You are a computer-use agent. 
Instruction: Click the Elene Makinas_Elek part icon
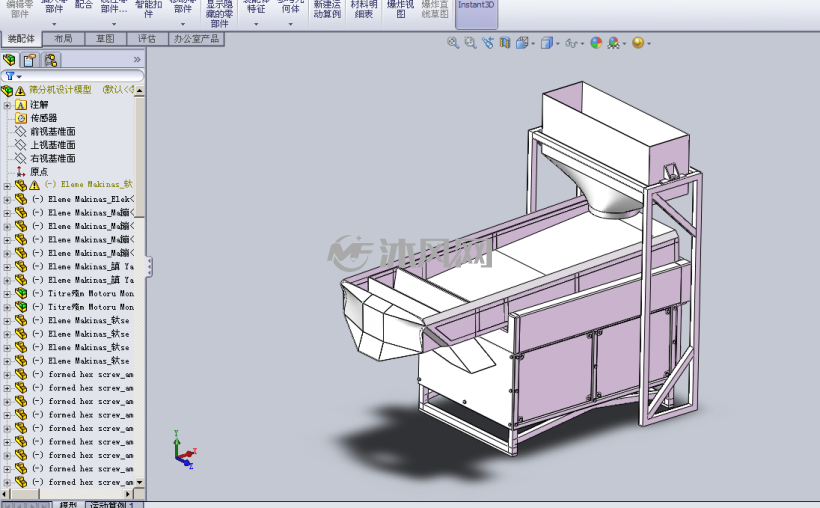pos(21,199)
